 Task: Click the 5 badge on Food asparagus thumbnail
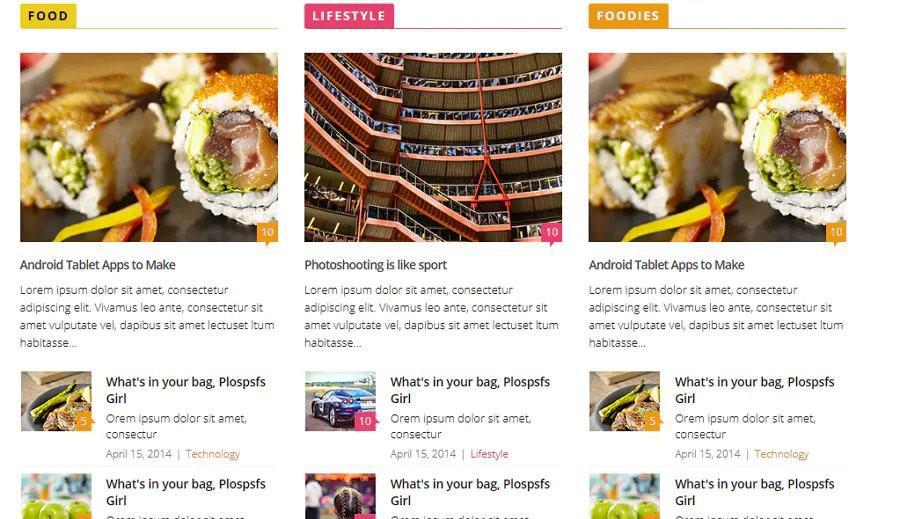coord(84,422)
